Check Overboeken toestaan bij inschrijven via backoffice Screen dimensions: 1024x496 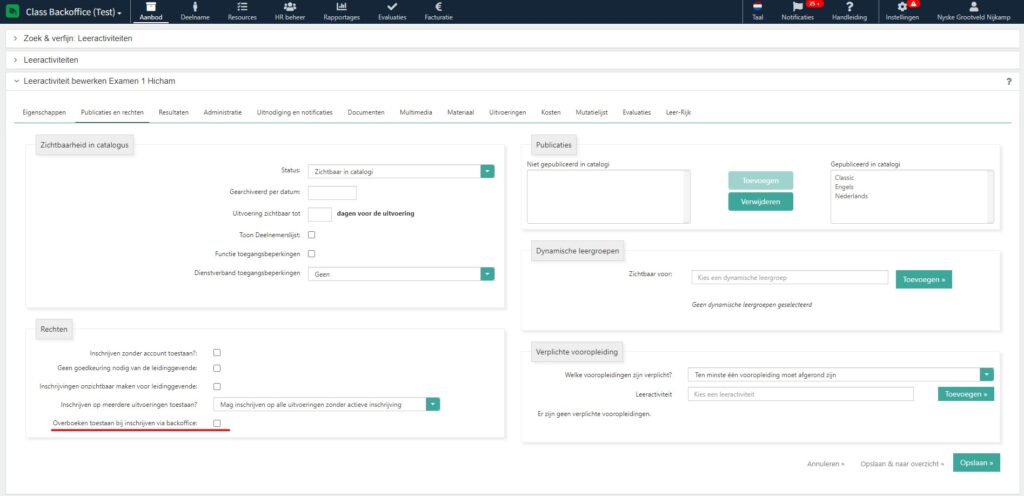click(217, 424)
